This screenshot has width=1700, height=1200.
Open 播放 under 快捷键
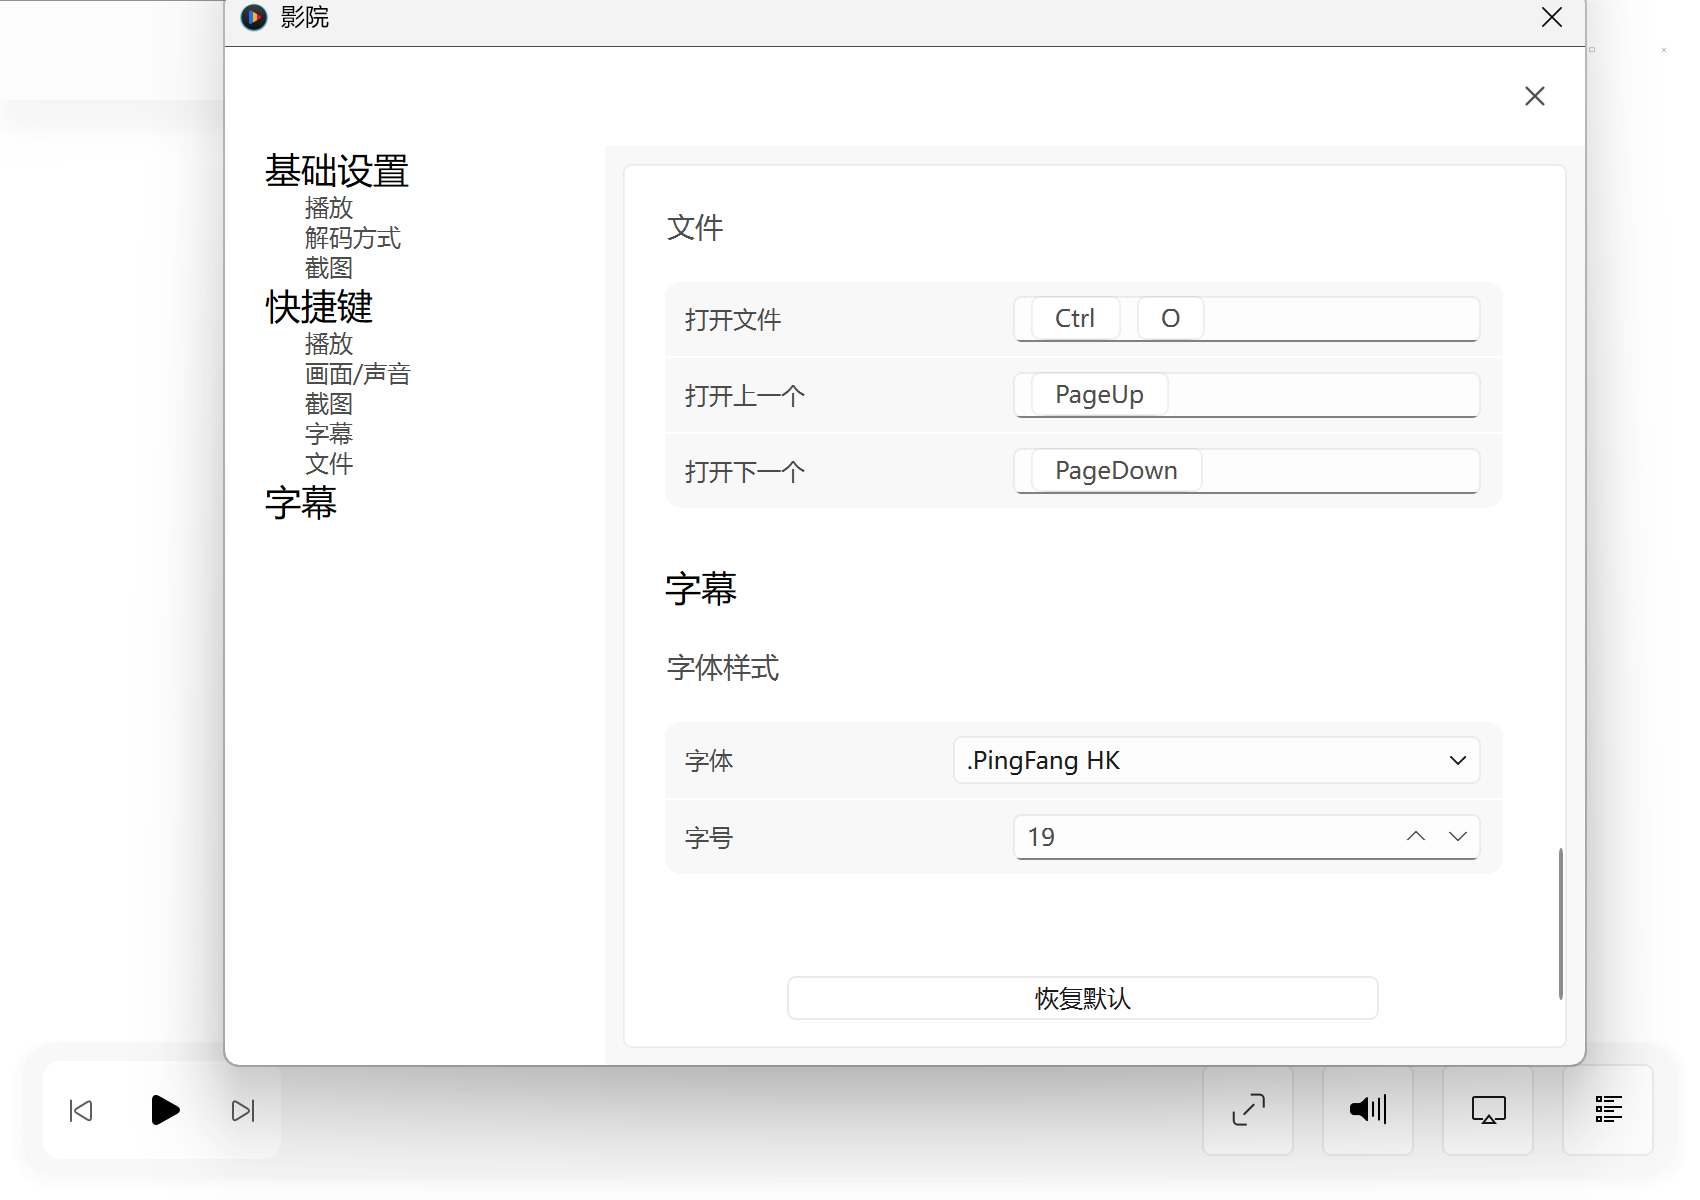(x=329, y=344)
